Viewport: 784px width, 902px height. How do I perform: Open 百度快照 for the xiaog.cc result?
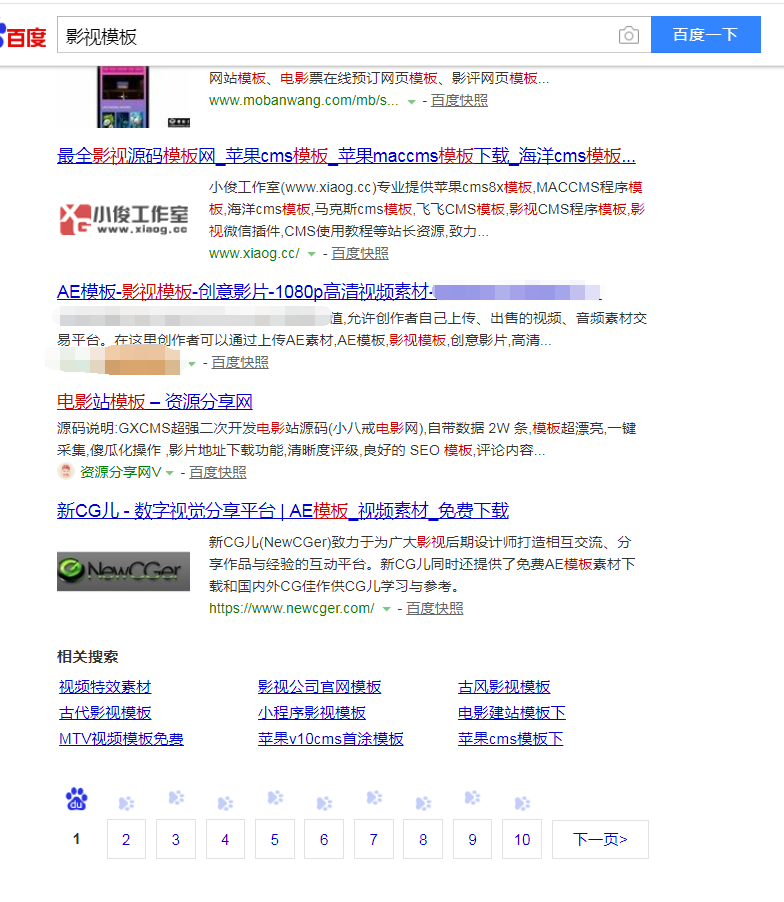coord(360,253)
